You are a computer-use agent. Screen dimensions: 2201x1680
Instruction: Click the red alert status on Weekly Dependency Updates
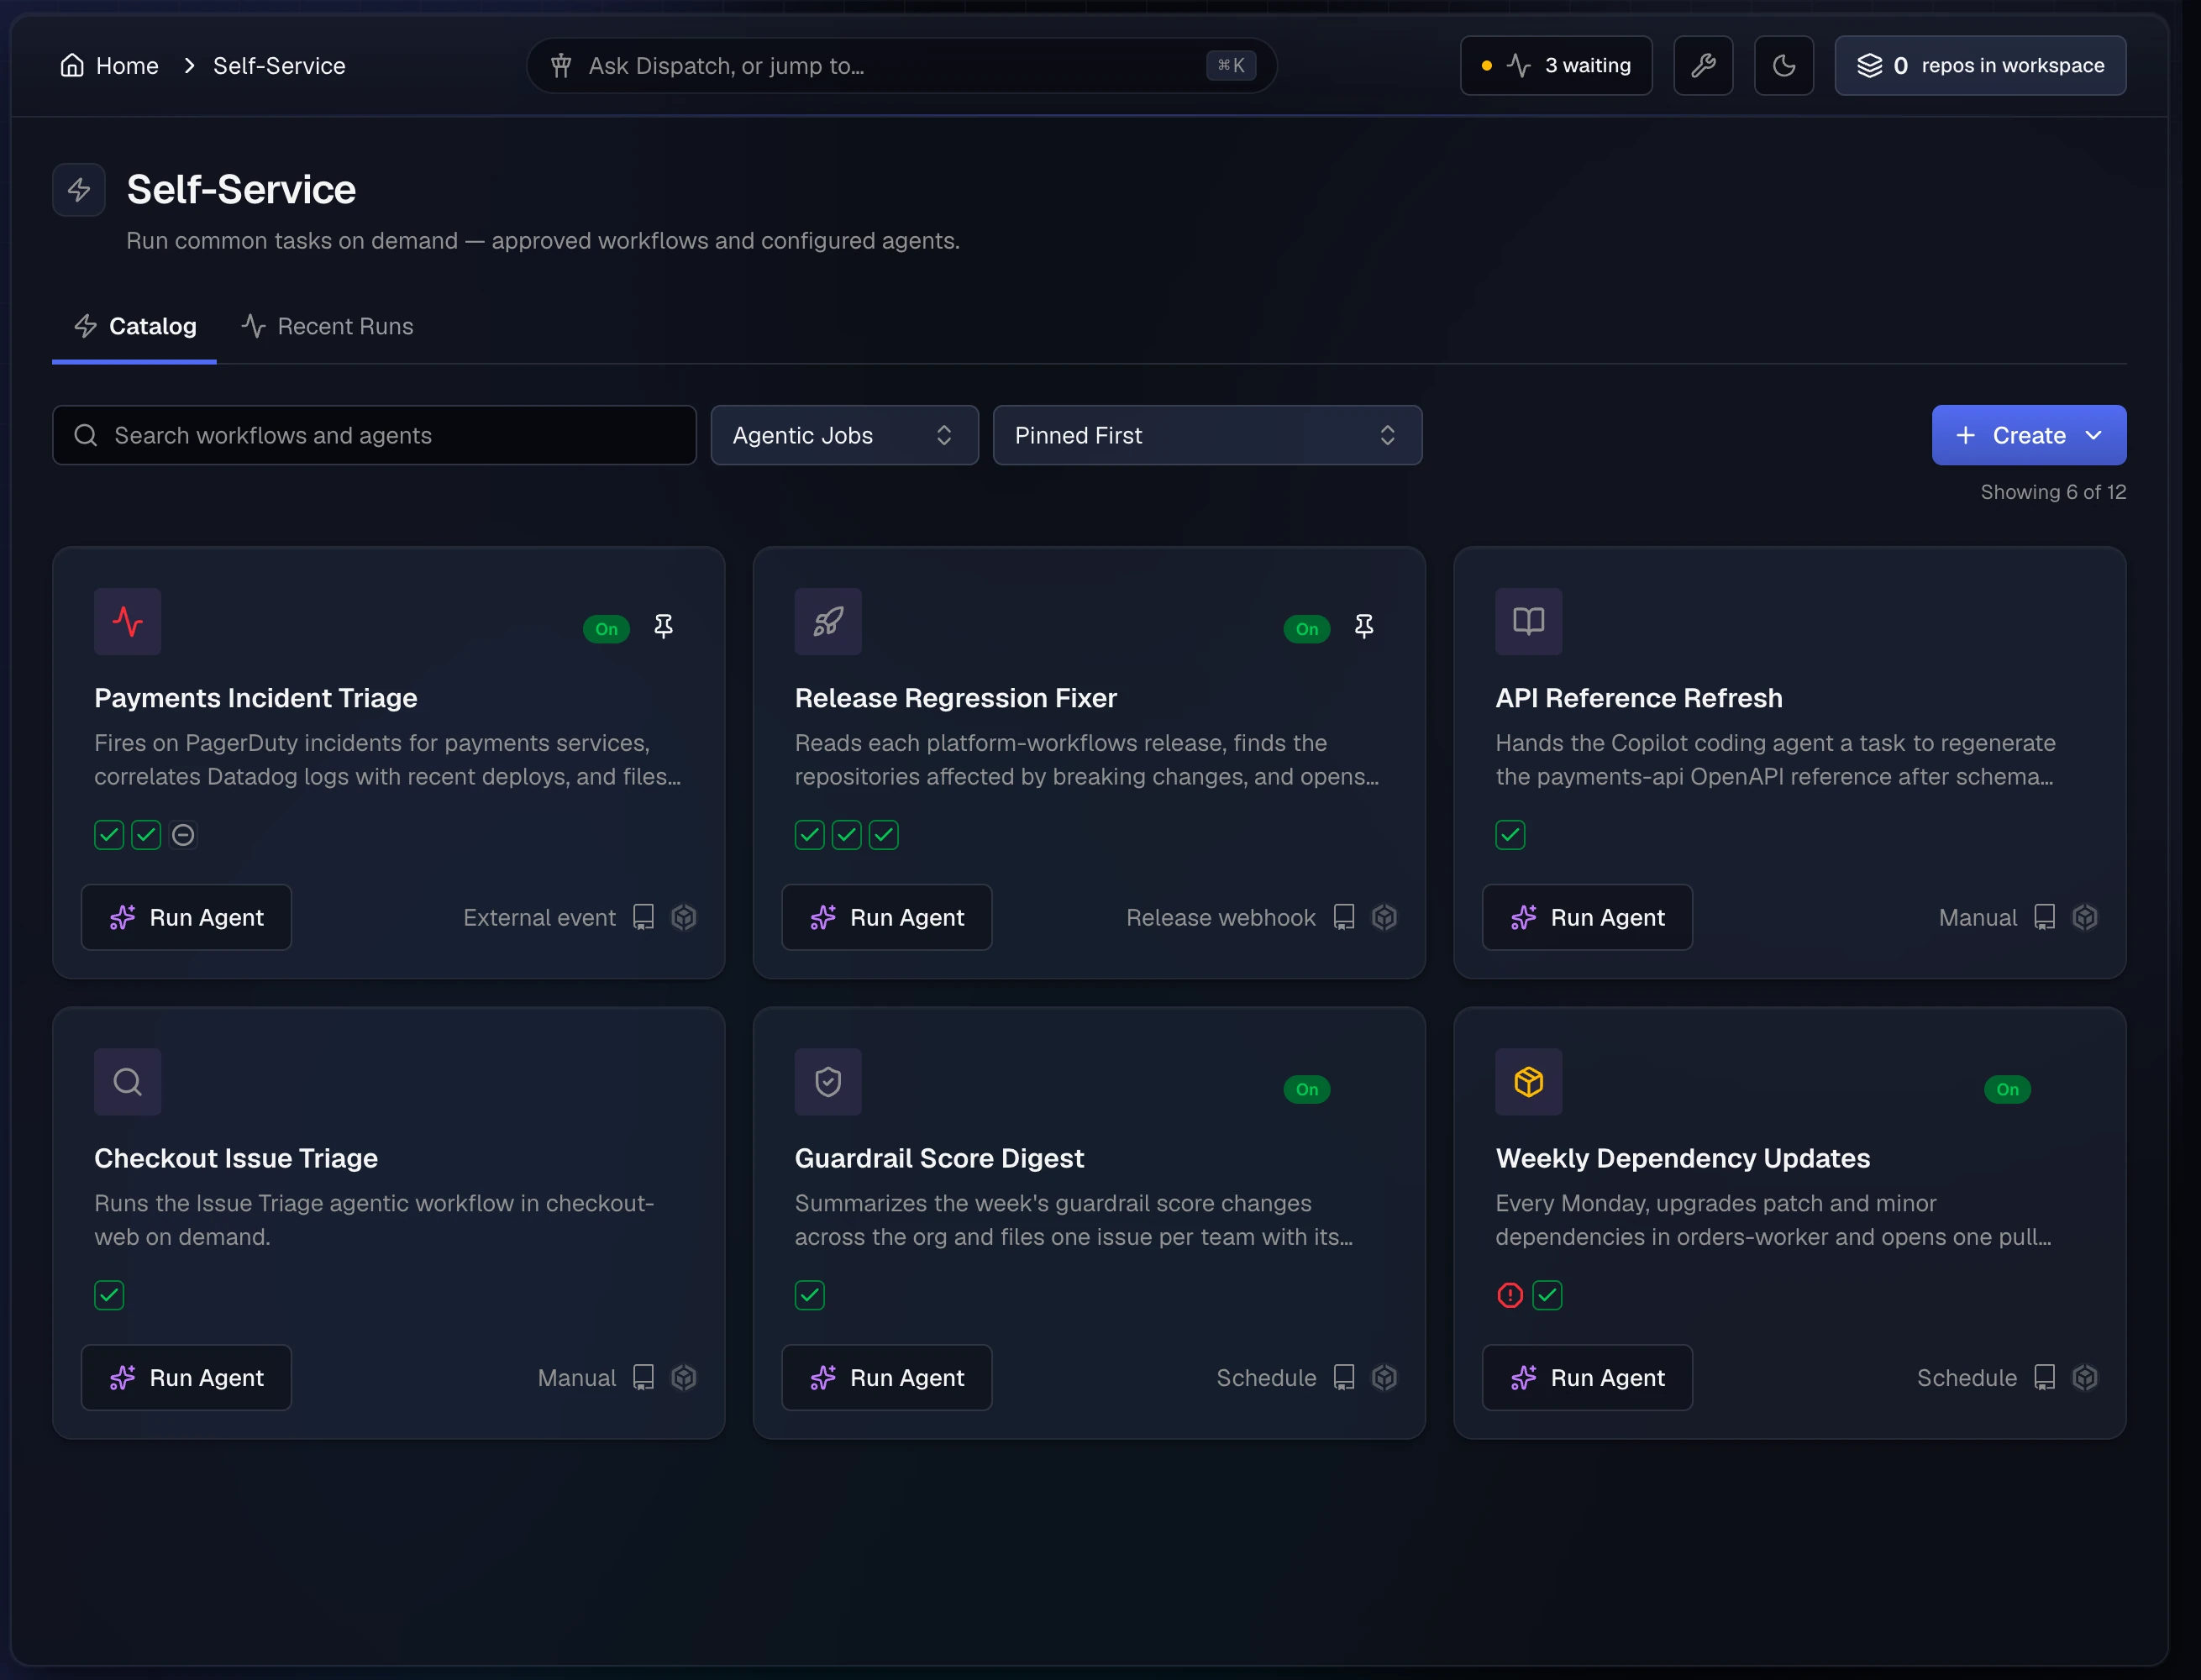1510,1296
